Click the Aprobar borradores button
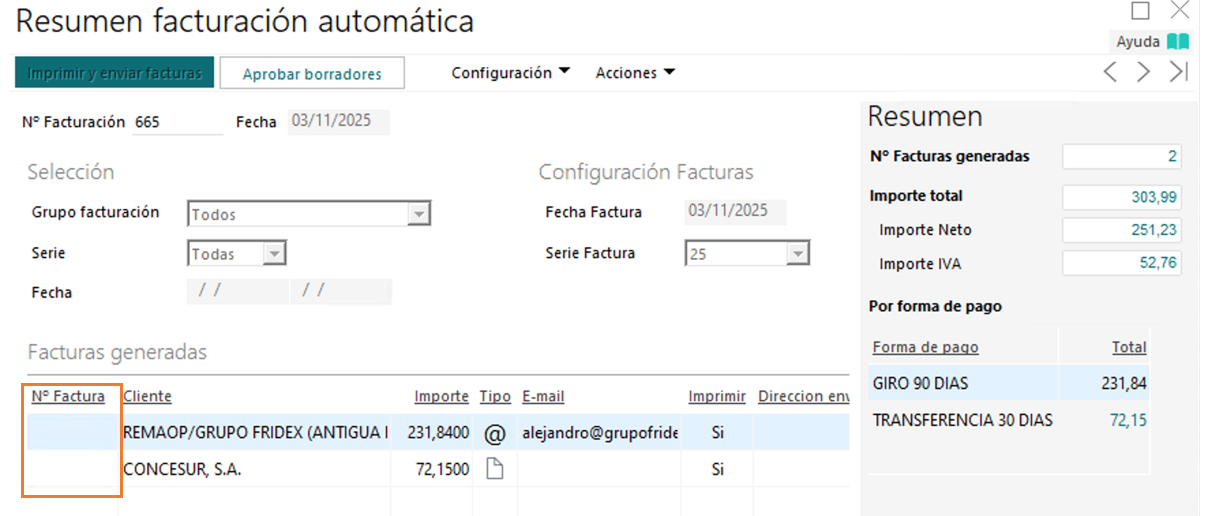 click(312, 74)
